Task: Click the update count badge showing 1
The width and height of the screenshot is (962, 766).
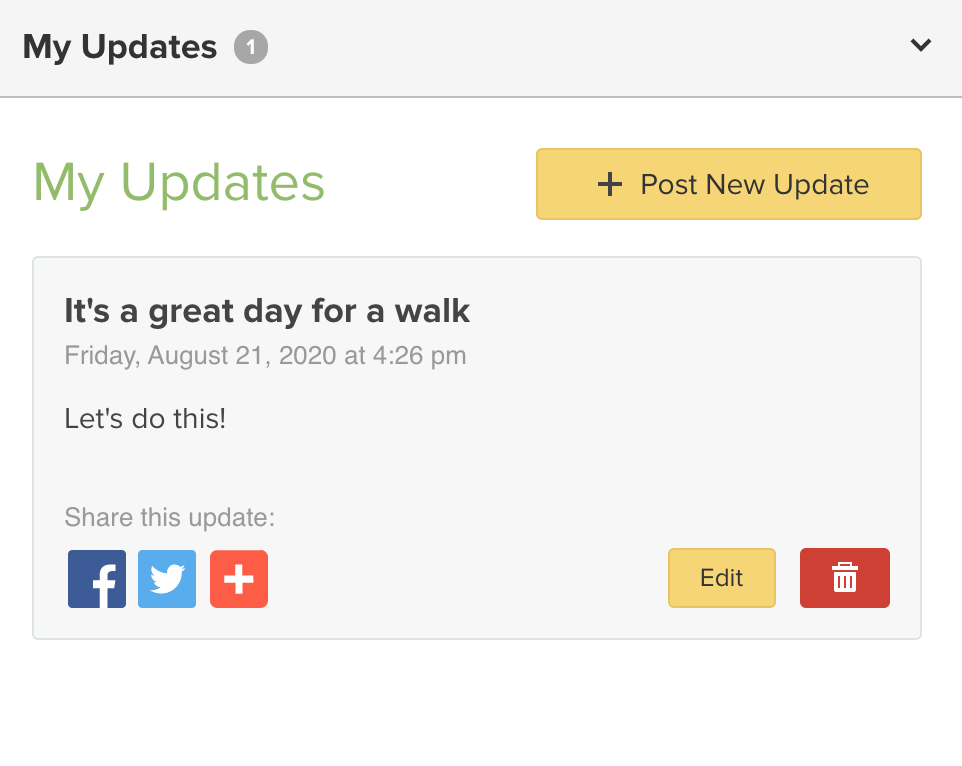Action: tap(251, 47)
